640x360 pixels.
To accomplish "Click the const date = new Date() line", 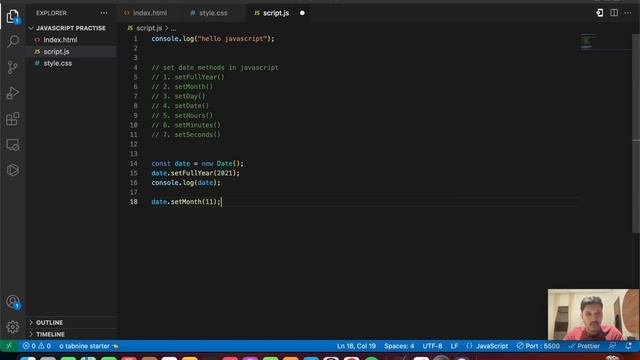I will coord(197,163).
